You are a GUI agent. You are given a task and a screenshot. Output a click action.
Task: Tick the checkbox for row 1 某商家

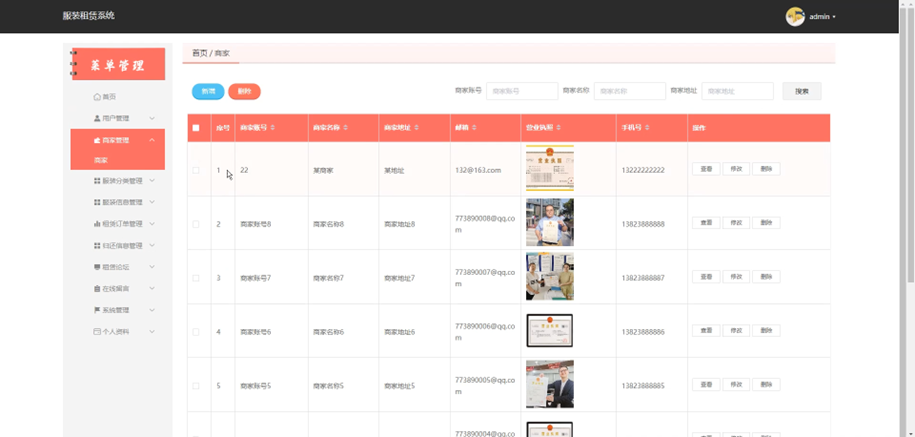196,170
